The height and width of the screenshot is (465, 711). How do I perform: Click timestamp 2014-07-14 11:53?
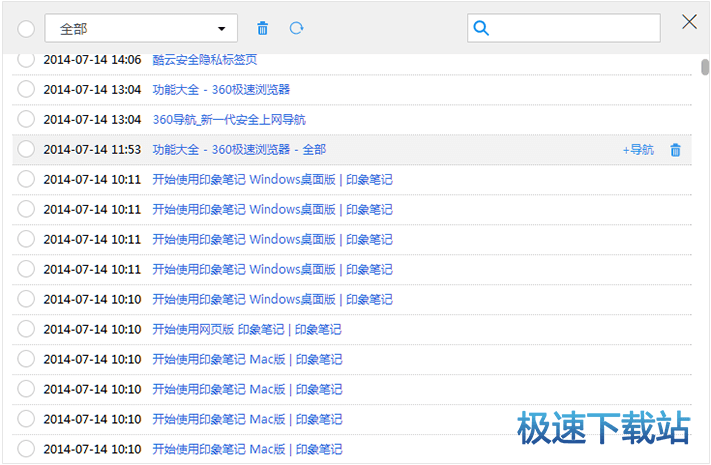click(92, 149)
